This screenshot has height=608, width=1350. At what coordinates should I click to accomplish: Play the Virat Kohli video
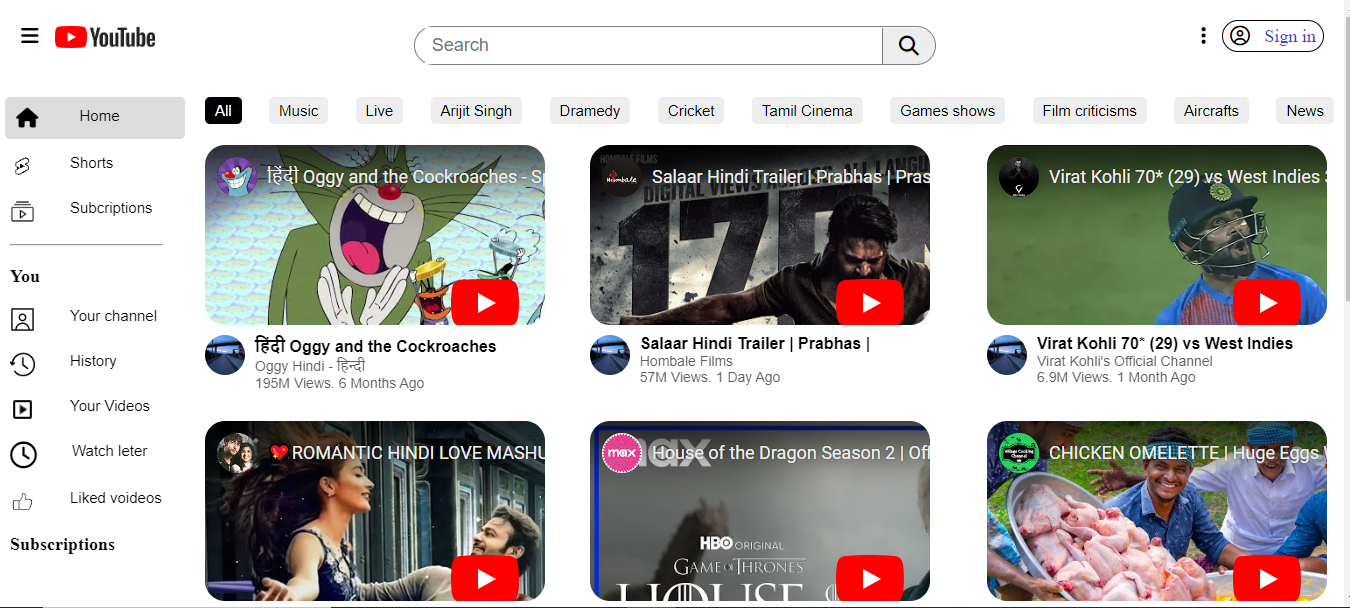1266,303
